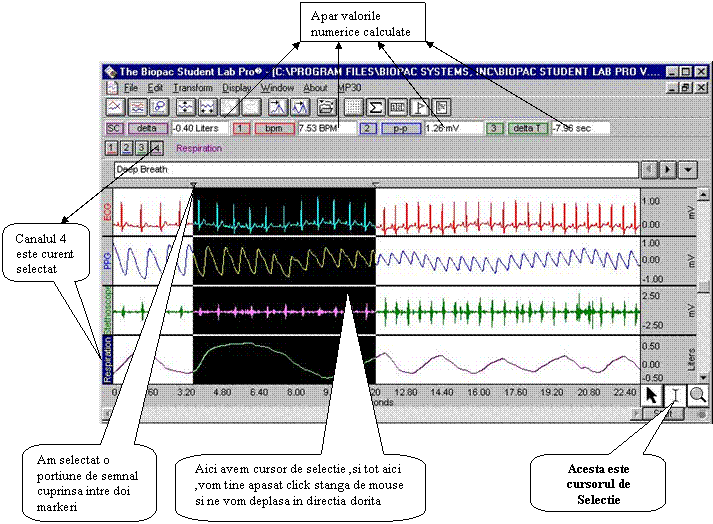Image resolution: width=713 pixels, height=524 pixels.
Task: Click the Sigma summation toolbar icon
Action: [x=376, y=107]
